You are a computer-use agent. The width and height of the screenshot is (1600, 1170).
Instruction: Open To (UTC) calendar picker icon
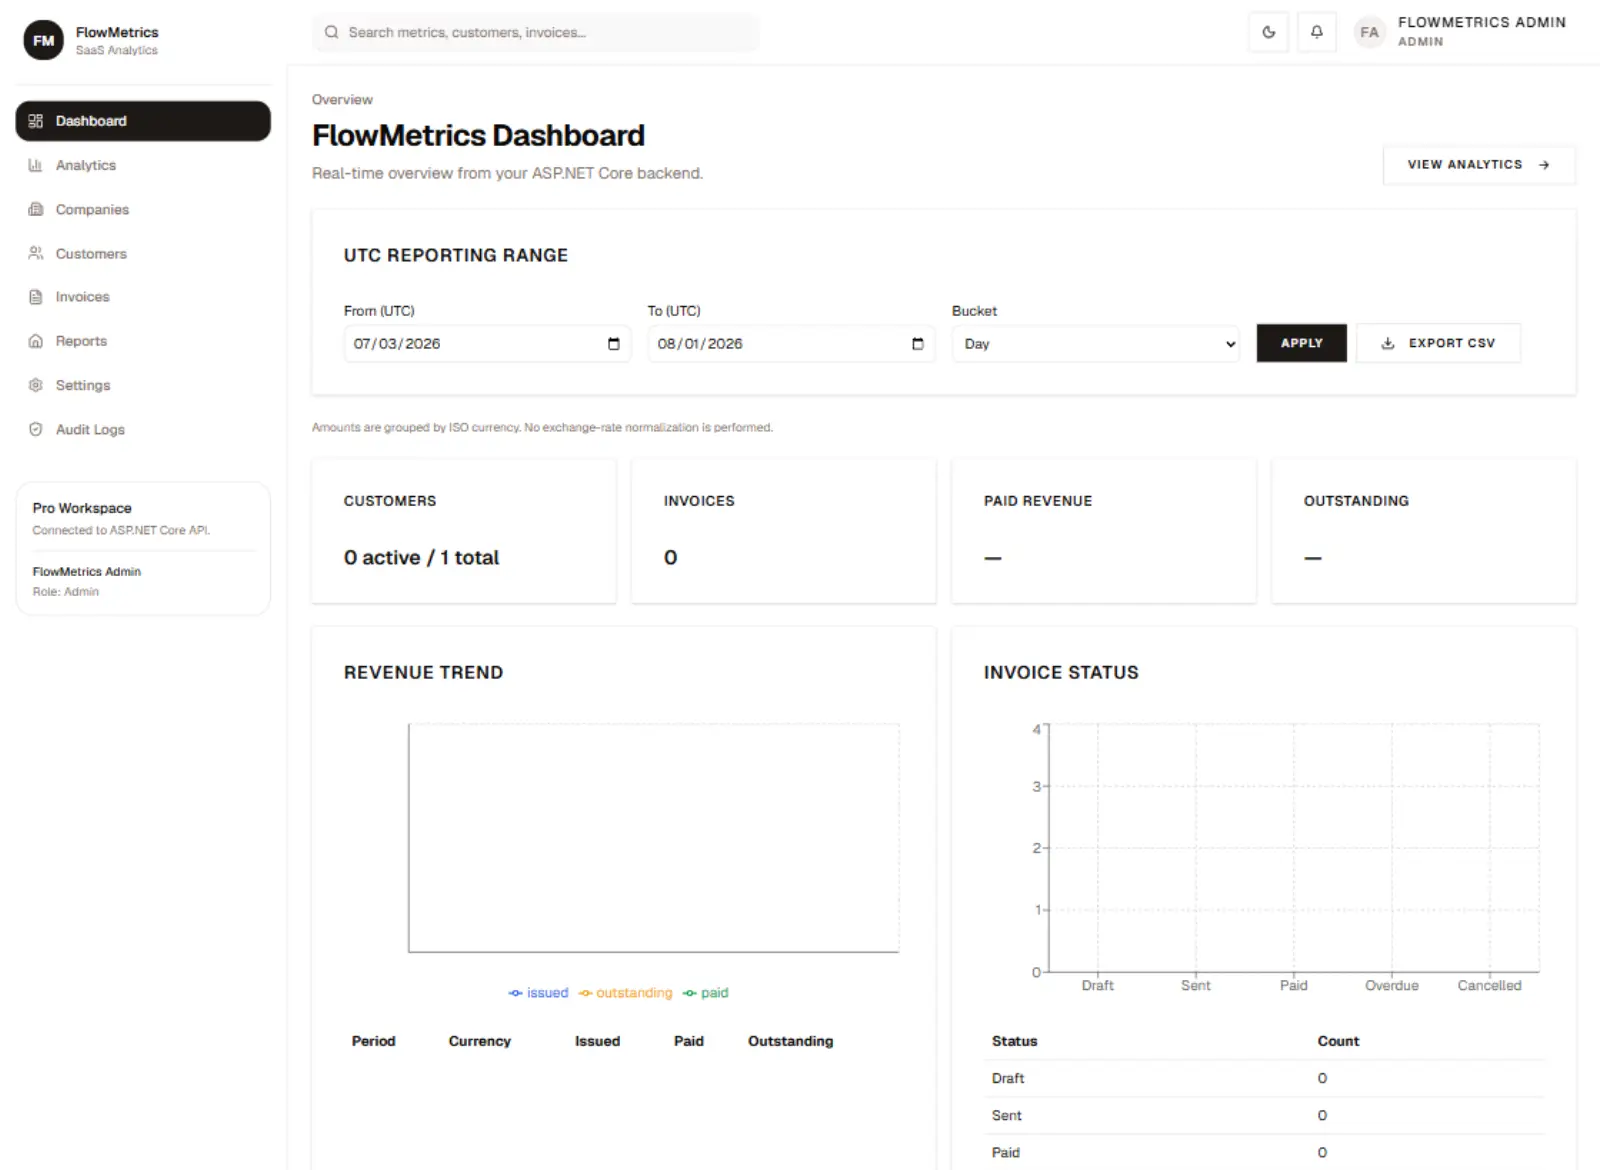(x=918, y=344)
